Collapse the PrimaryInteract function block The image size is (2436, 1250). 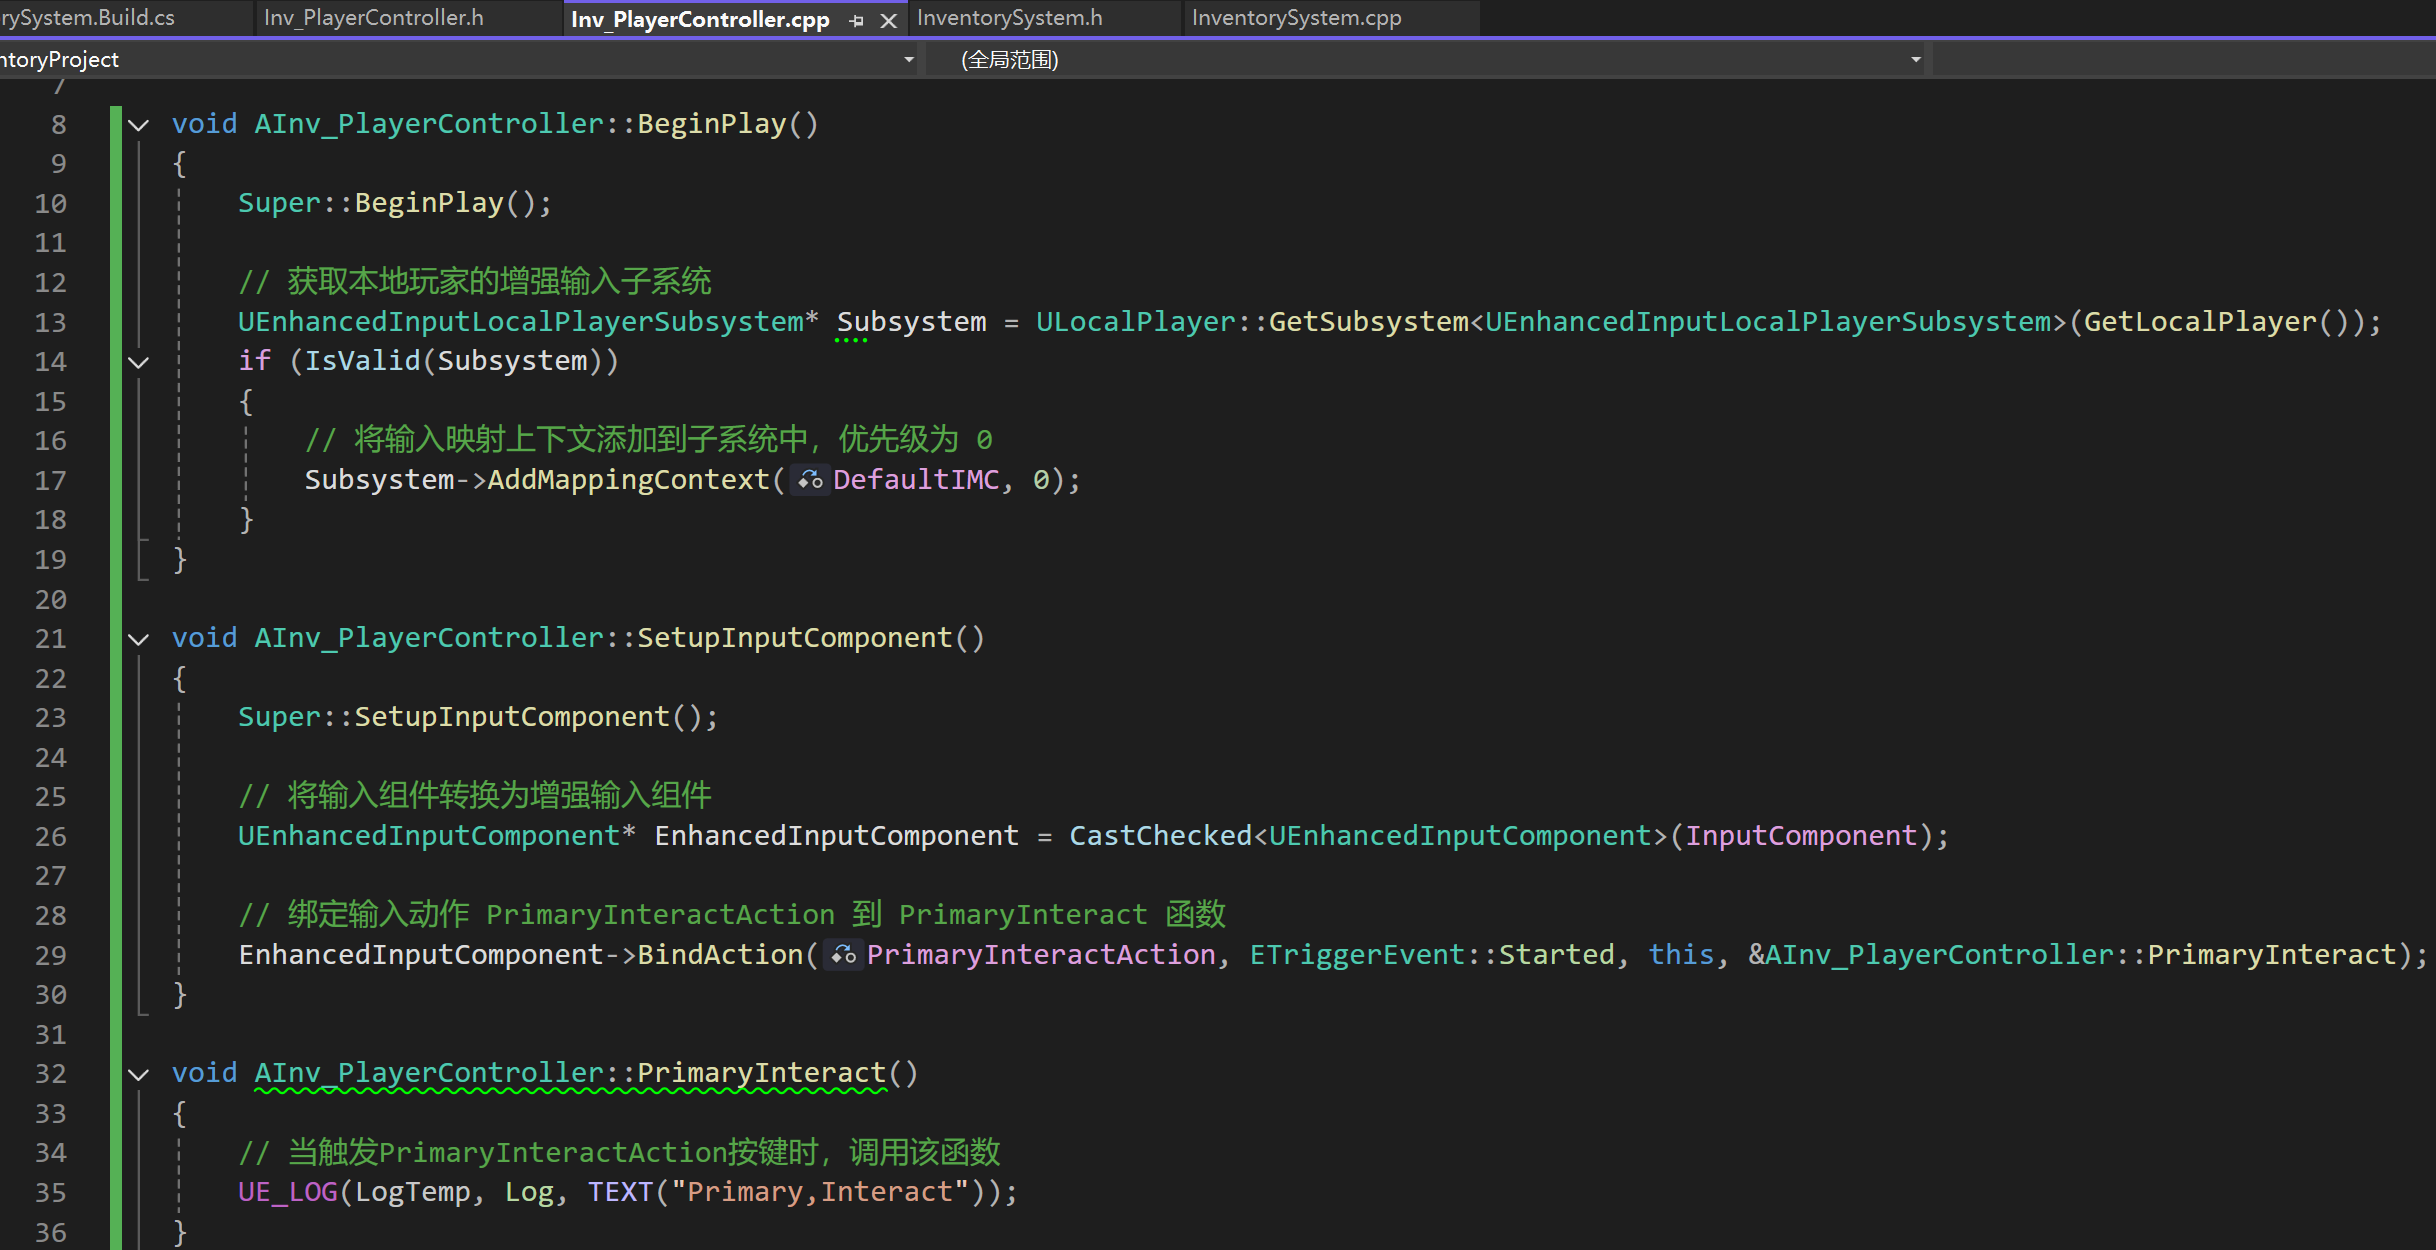pyautogui.click(x=139, y=1074)
